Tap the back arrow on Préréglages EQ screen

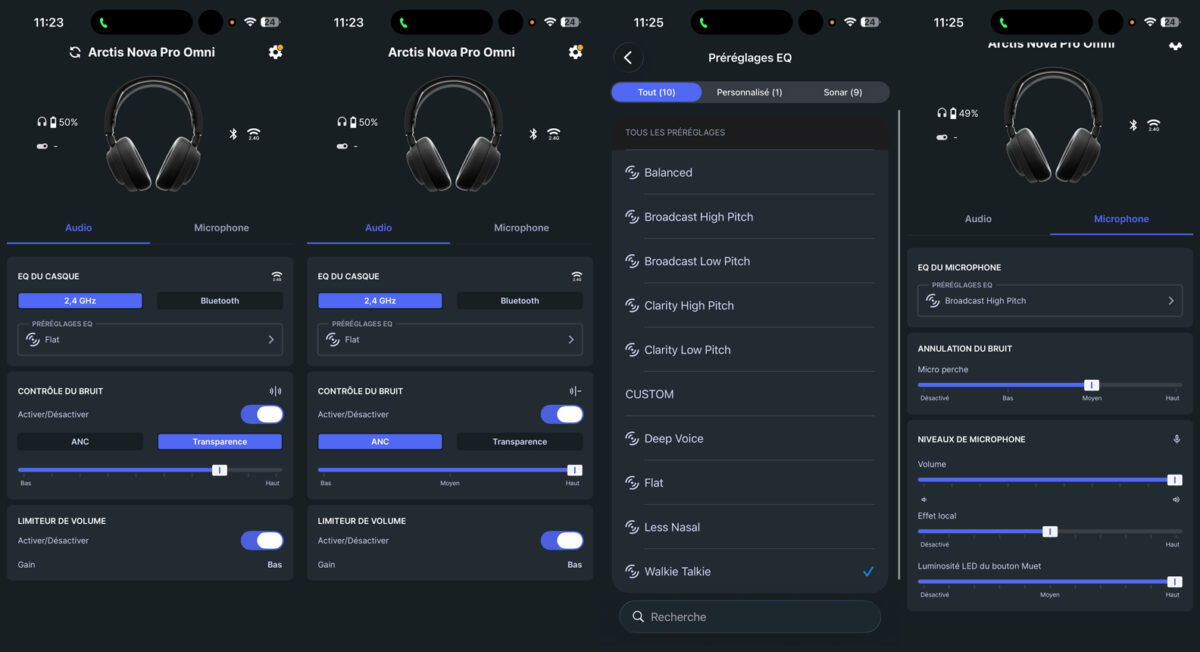(x=628, y=58)
